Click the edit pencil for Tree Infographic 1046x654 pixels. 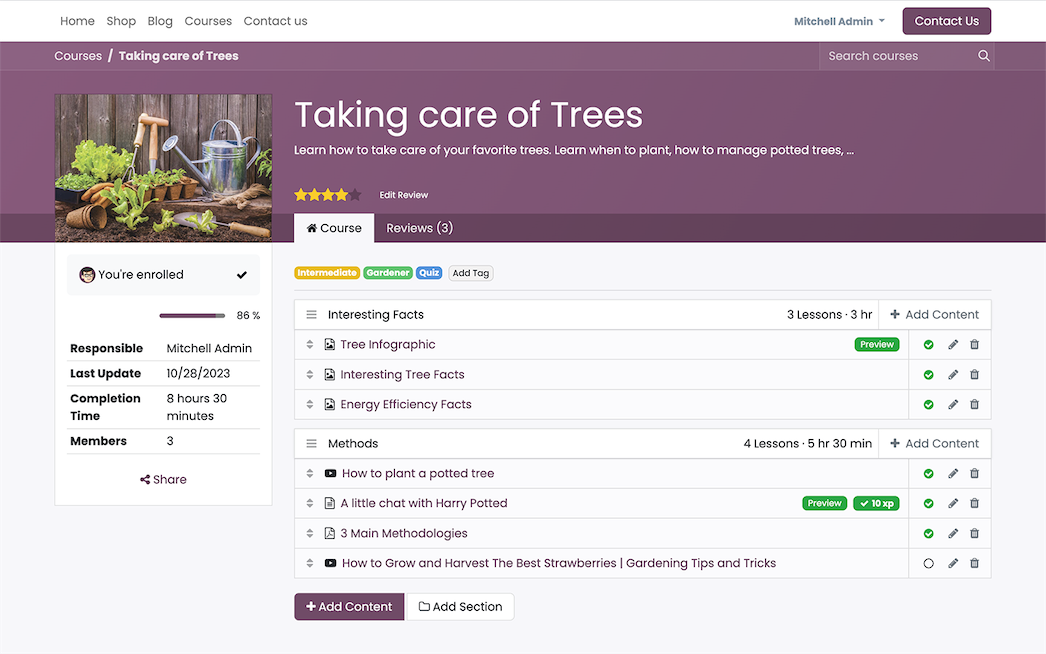point(951,344)
